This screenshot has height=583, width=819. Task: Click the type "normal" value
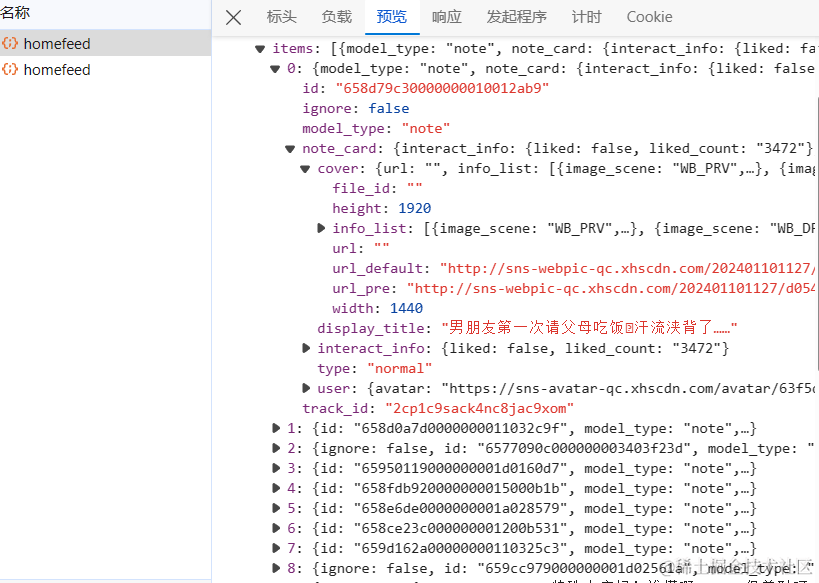(400, 368)
